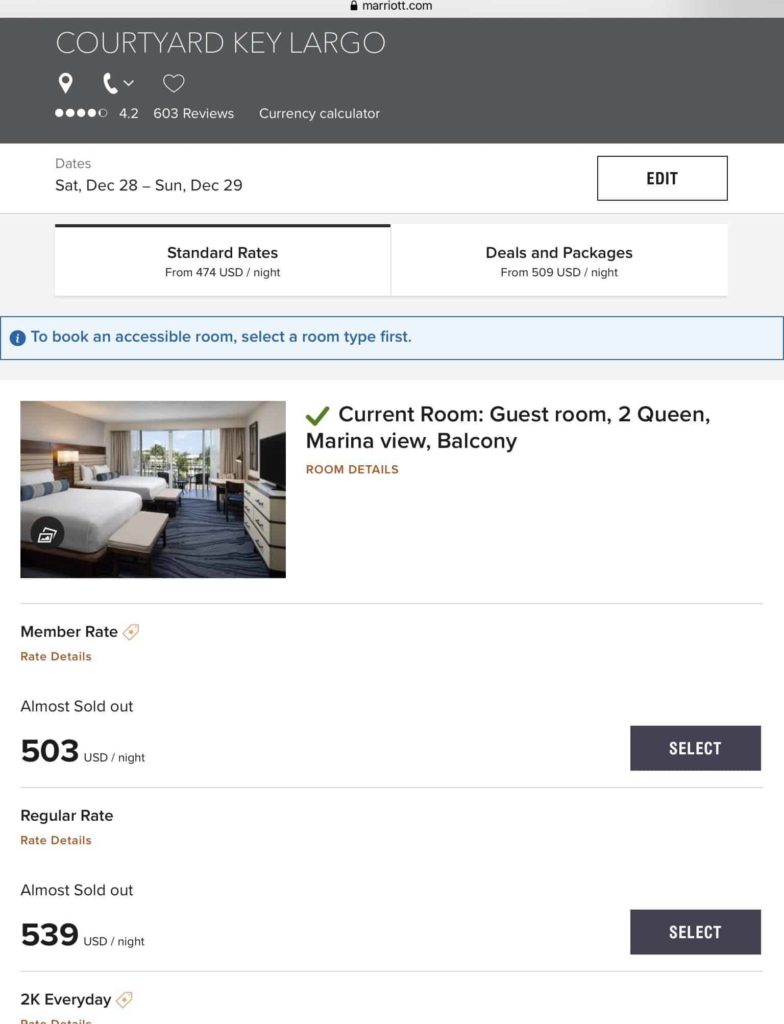This screenshot has width=784, height=1024.
Task: Select the Standard Rates tab
Action: pyautogui.click(x=222, y=260)
